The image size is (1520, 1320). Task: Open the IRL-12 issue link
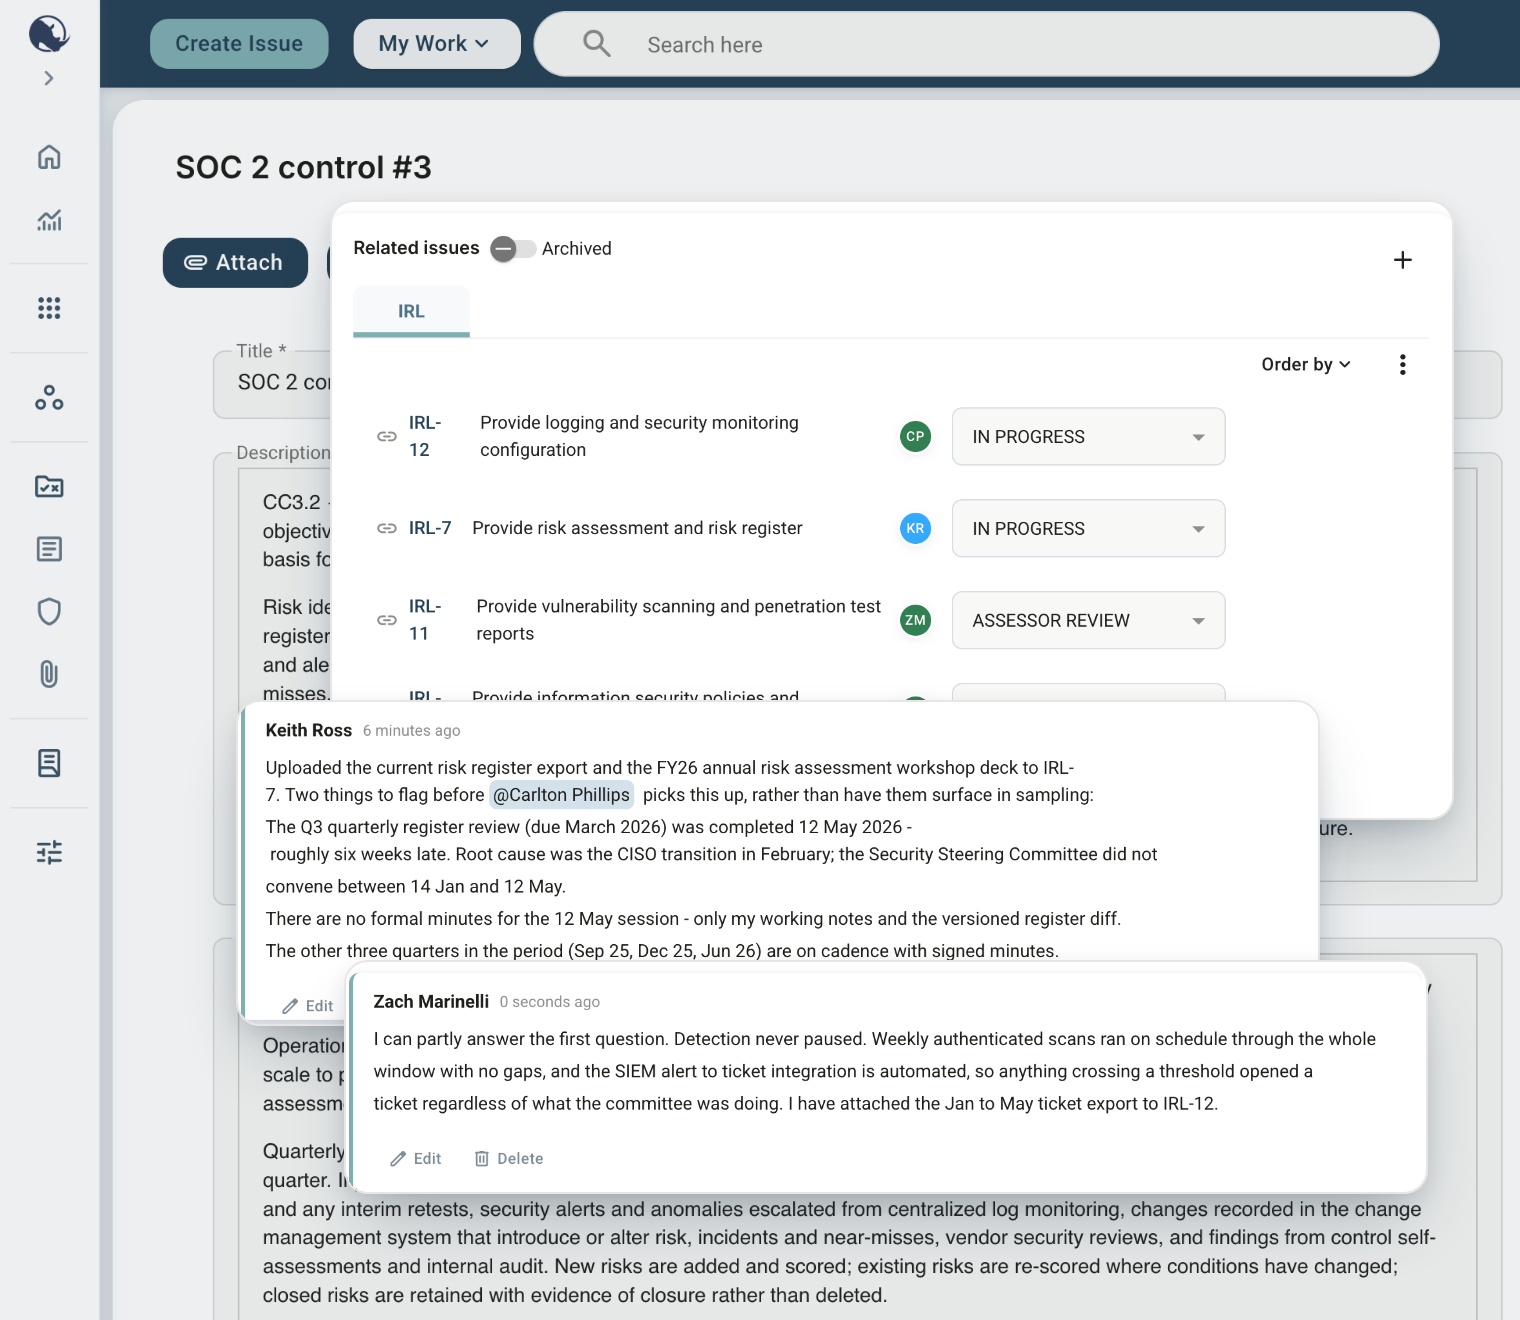(x=425, y=437)
